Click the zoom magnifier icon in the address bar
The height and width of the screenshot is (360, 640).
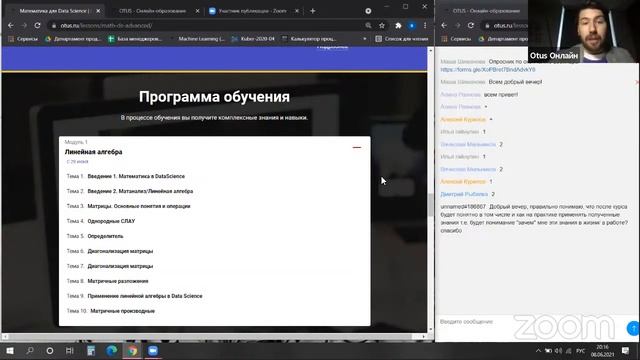pos(368,25)
